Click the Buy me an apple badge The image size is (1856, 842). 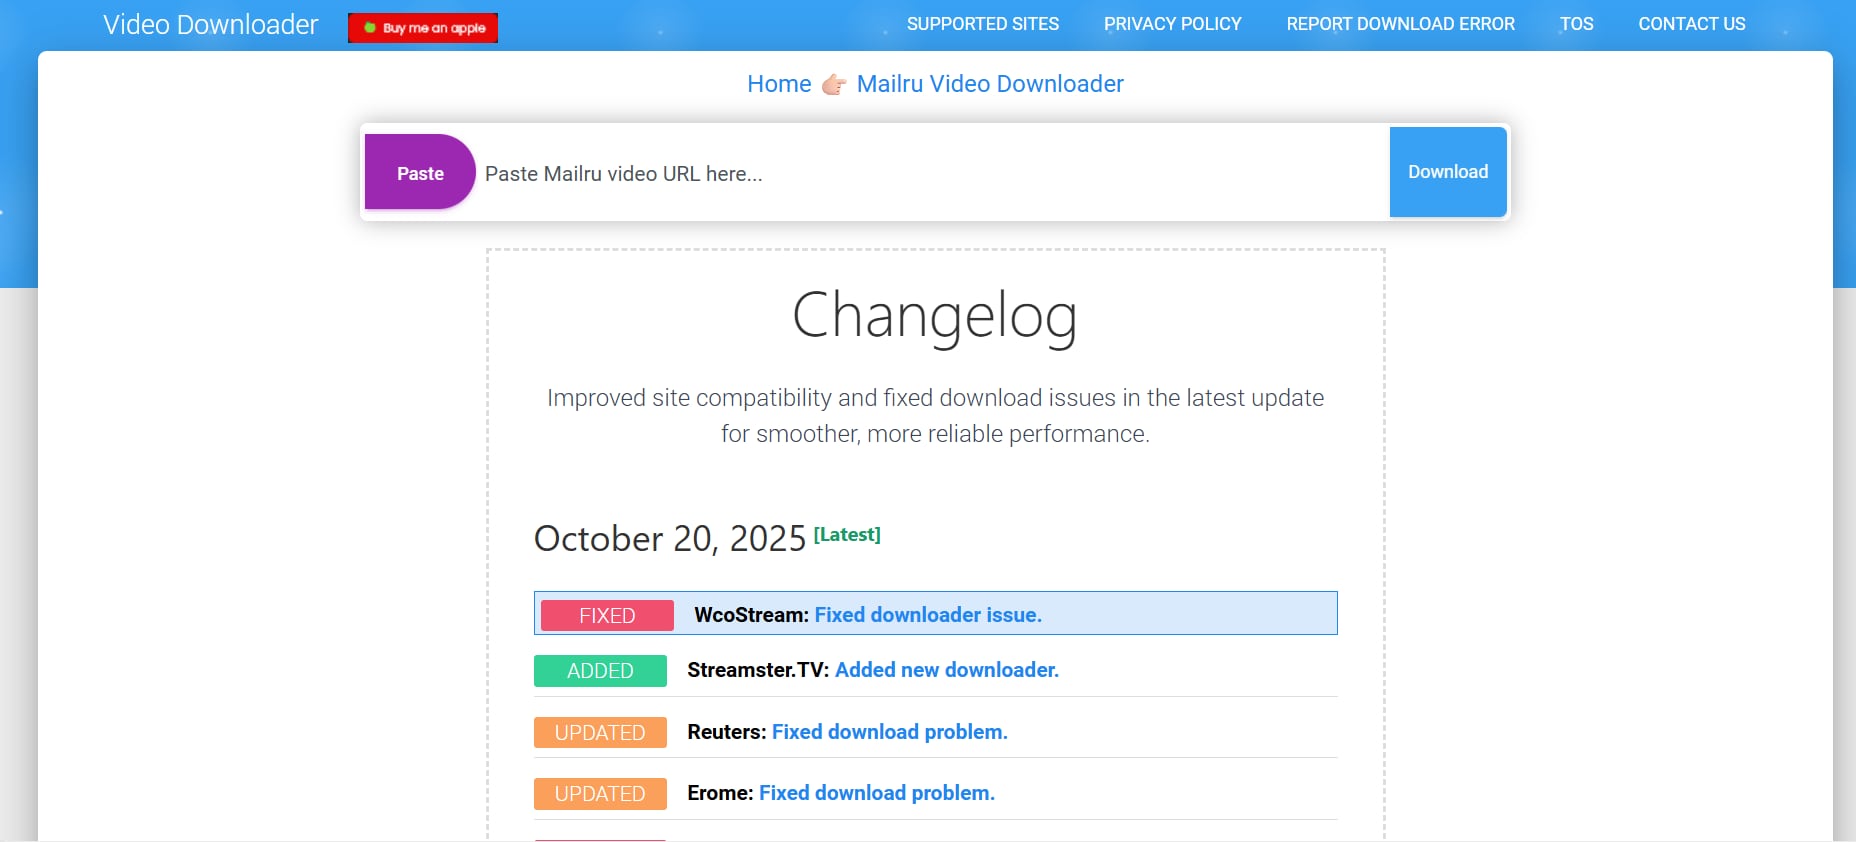(x=423, y=28)
